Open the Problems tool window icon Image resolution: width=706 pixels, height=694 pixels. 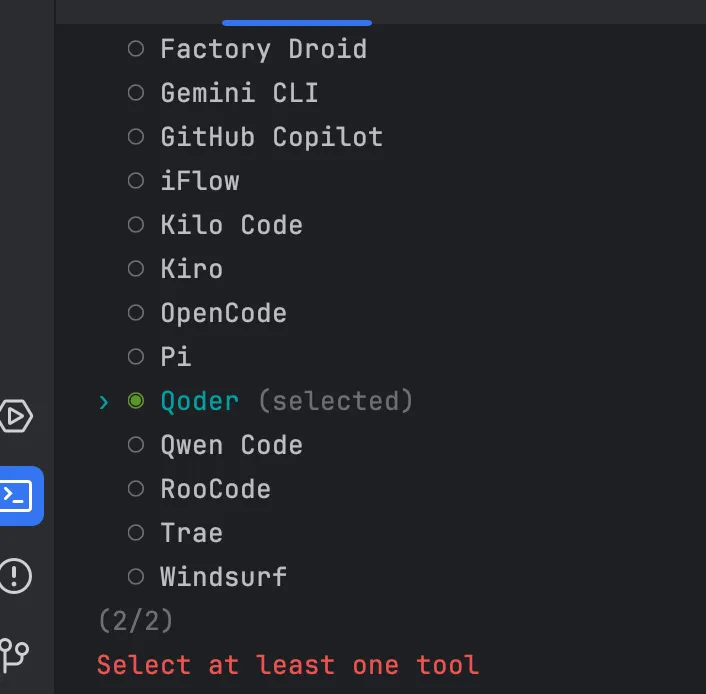click(17, 576)
